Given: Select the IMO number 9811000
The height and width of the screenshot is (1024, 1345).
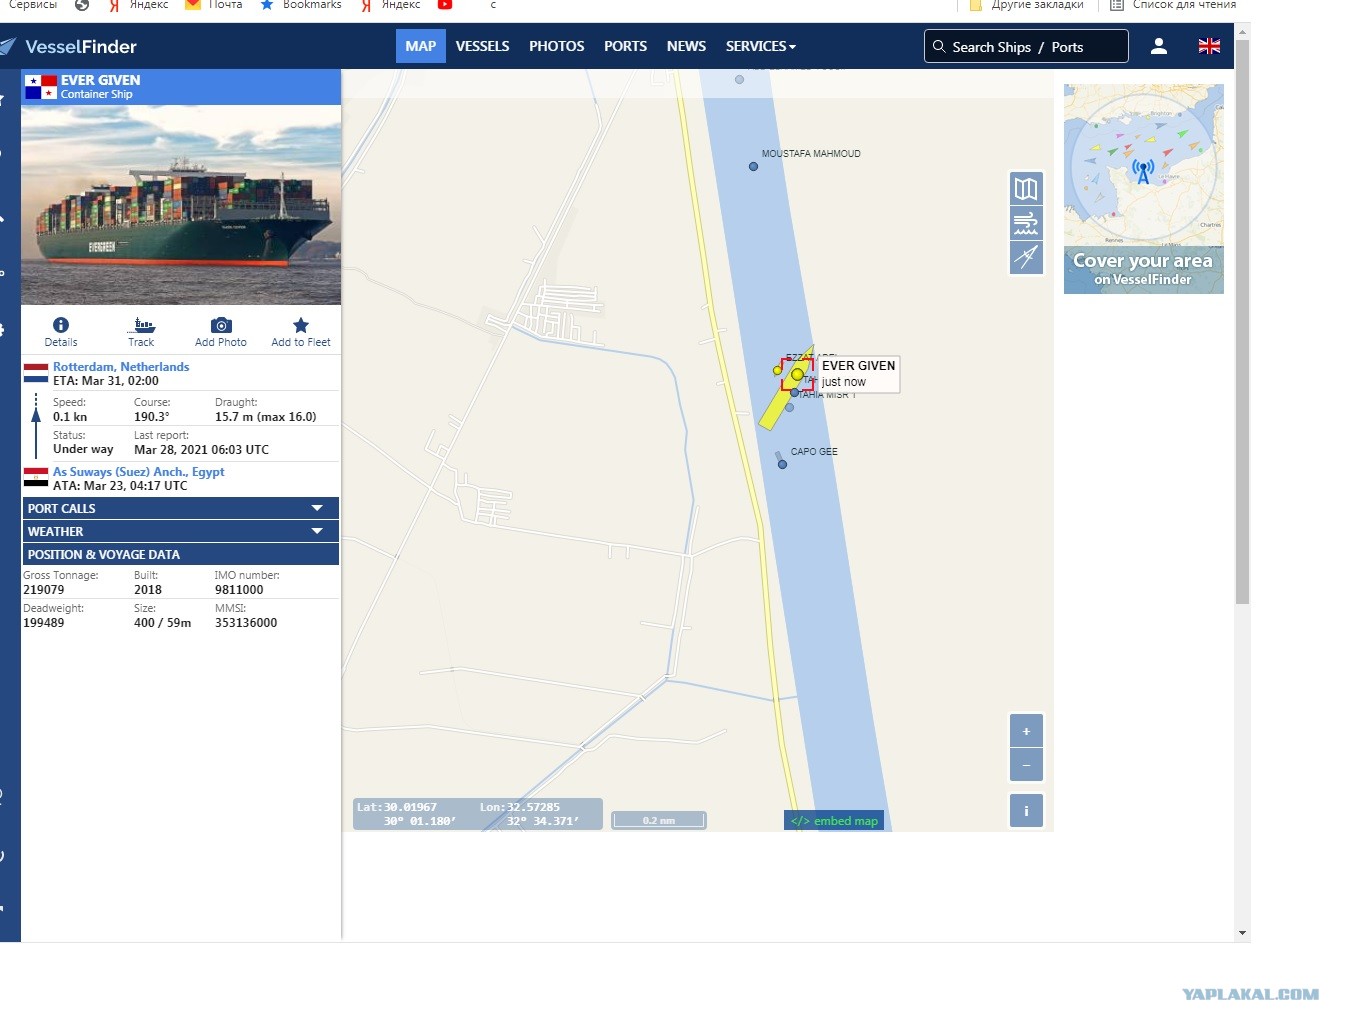Looking at the screenshot, I should click(x=239, y=590).
